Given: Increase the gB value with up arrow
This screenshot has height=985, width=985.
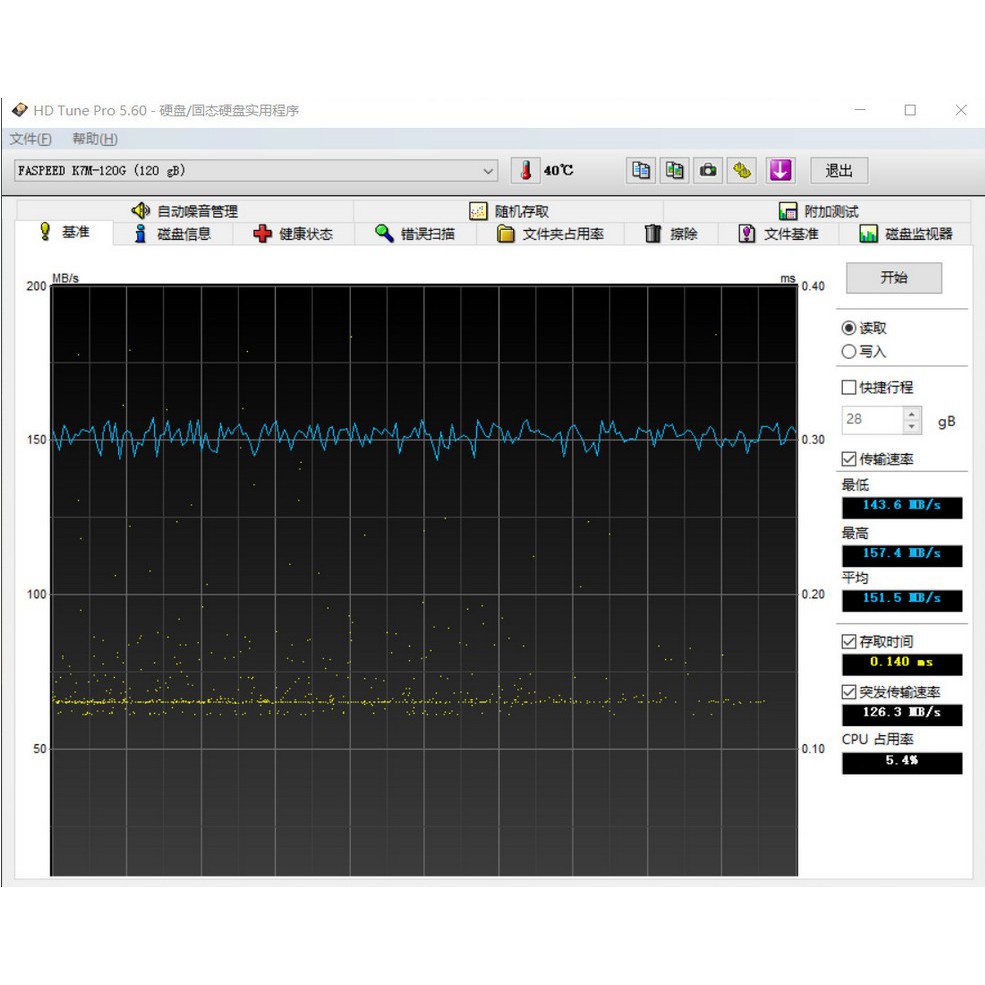Looking at the screenshot, I should pos(911,413).
